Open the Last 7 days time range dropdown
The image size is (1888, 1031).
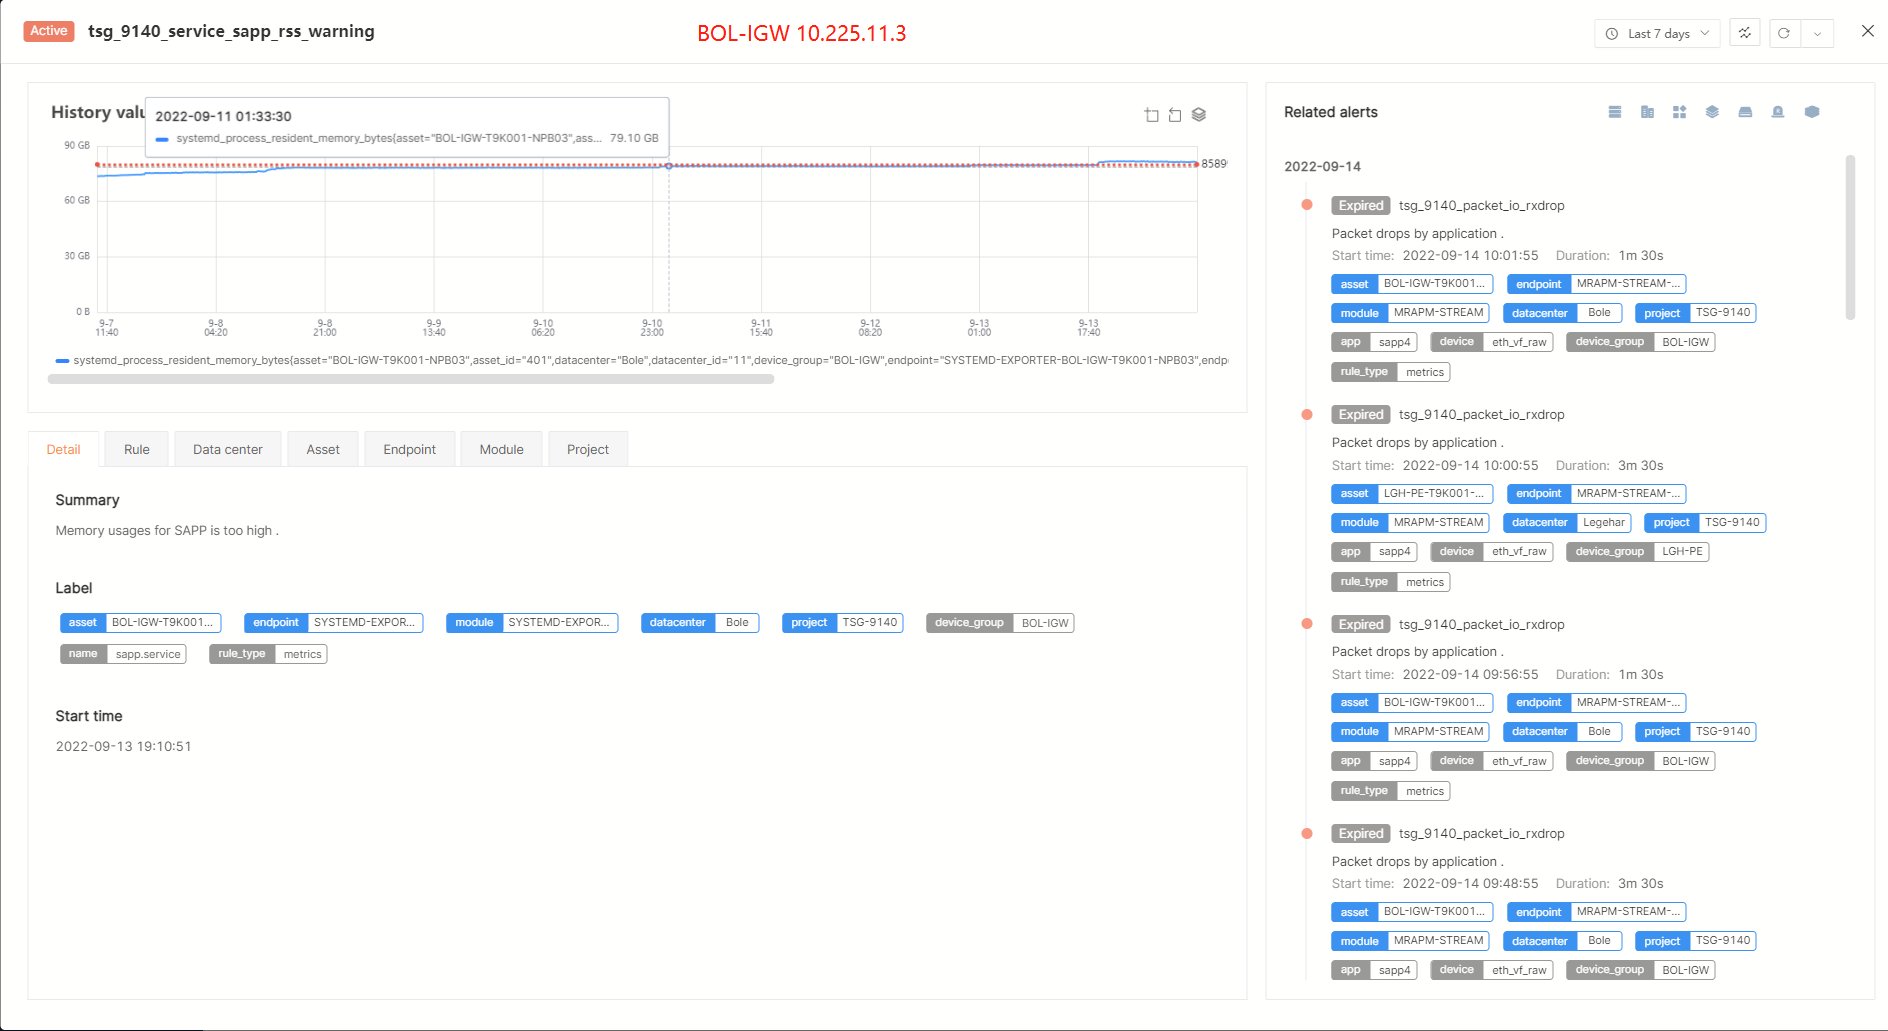tap(1658, 33)
